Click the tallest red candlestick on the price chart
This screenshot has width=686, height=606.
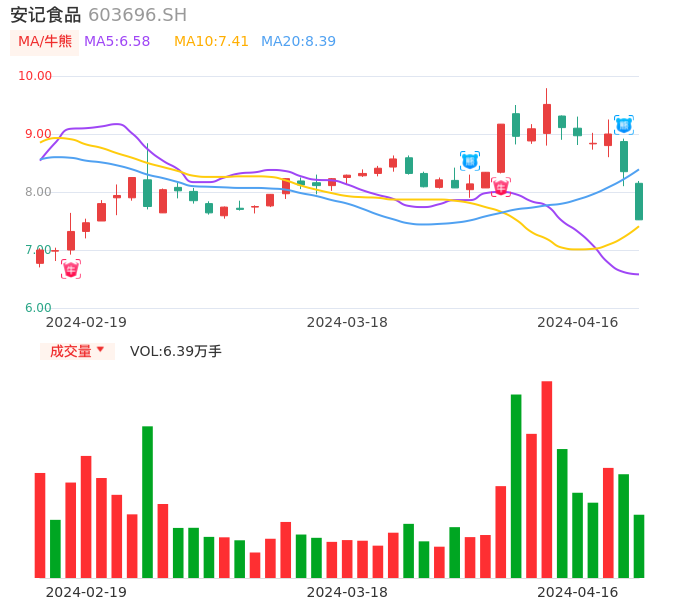(501, 148)
